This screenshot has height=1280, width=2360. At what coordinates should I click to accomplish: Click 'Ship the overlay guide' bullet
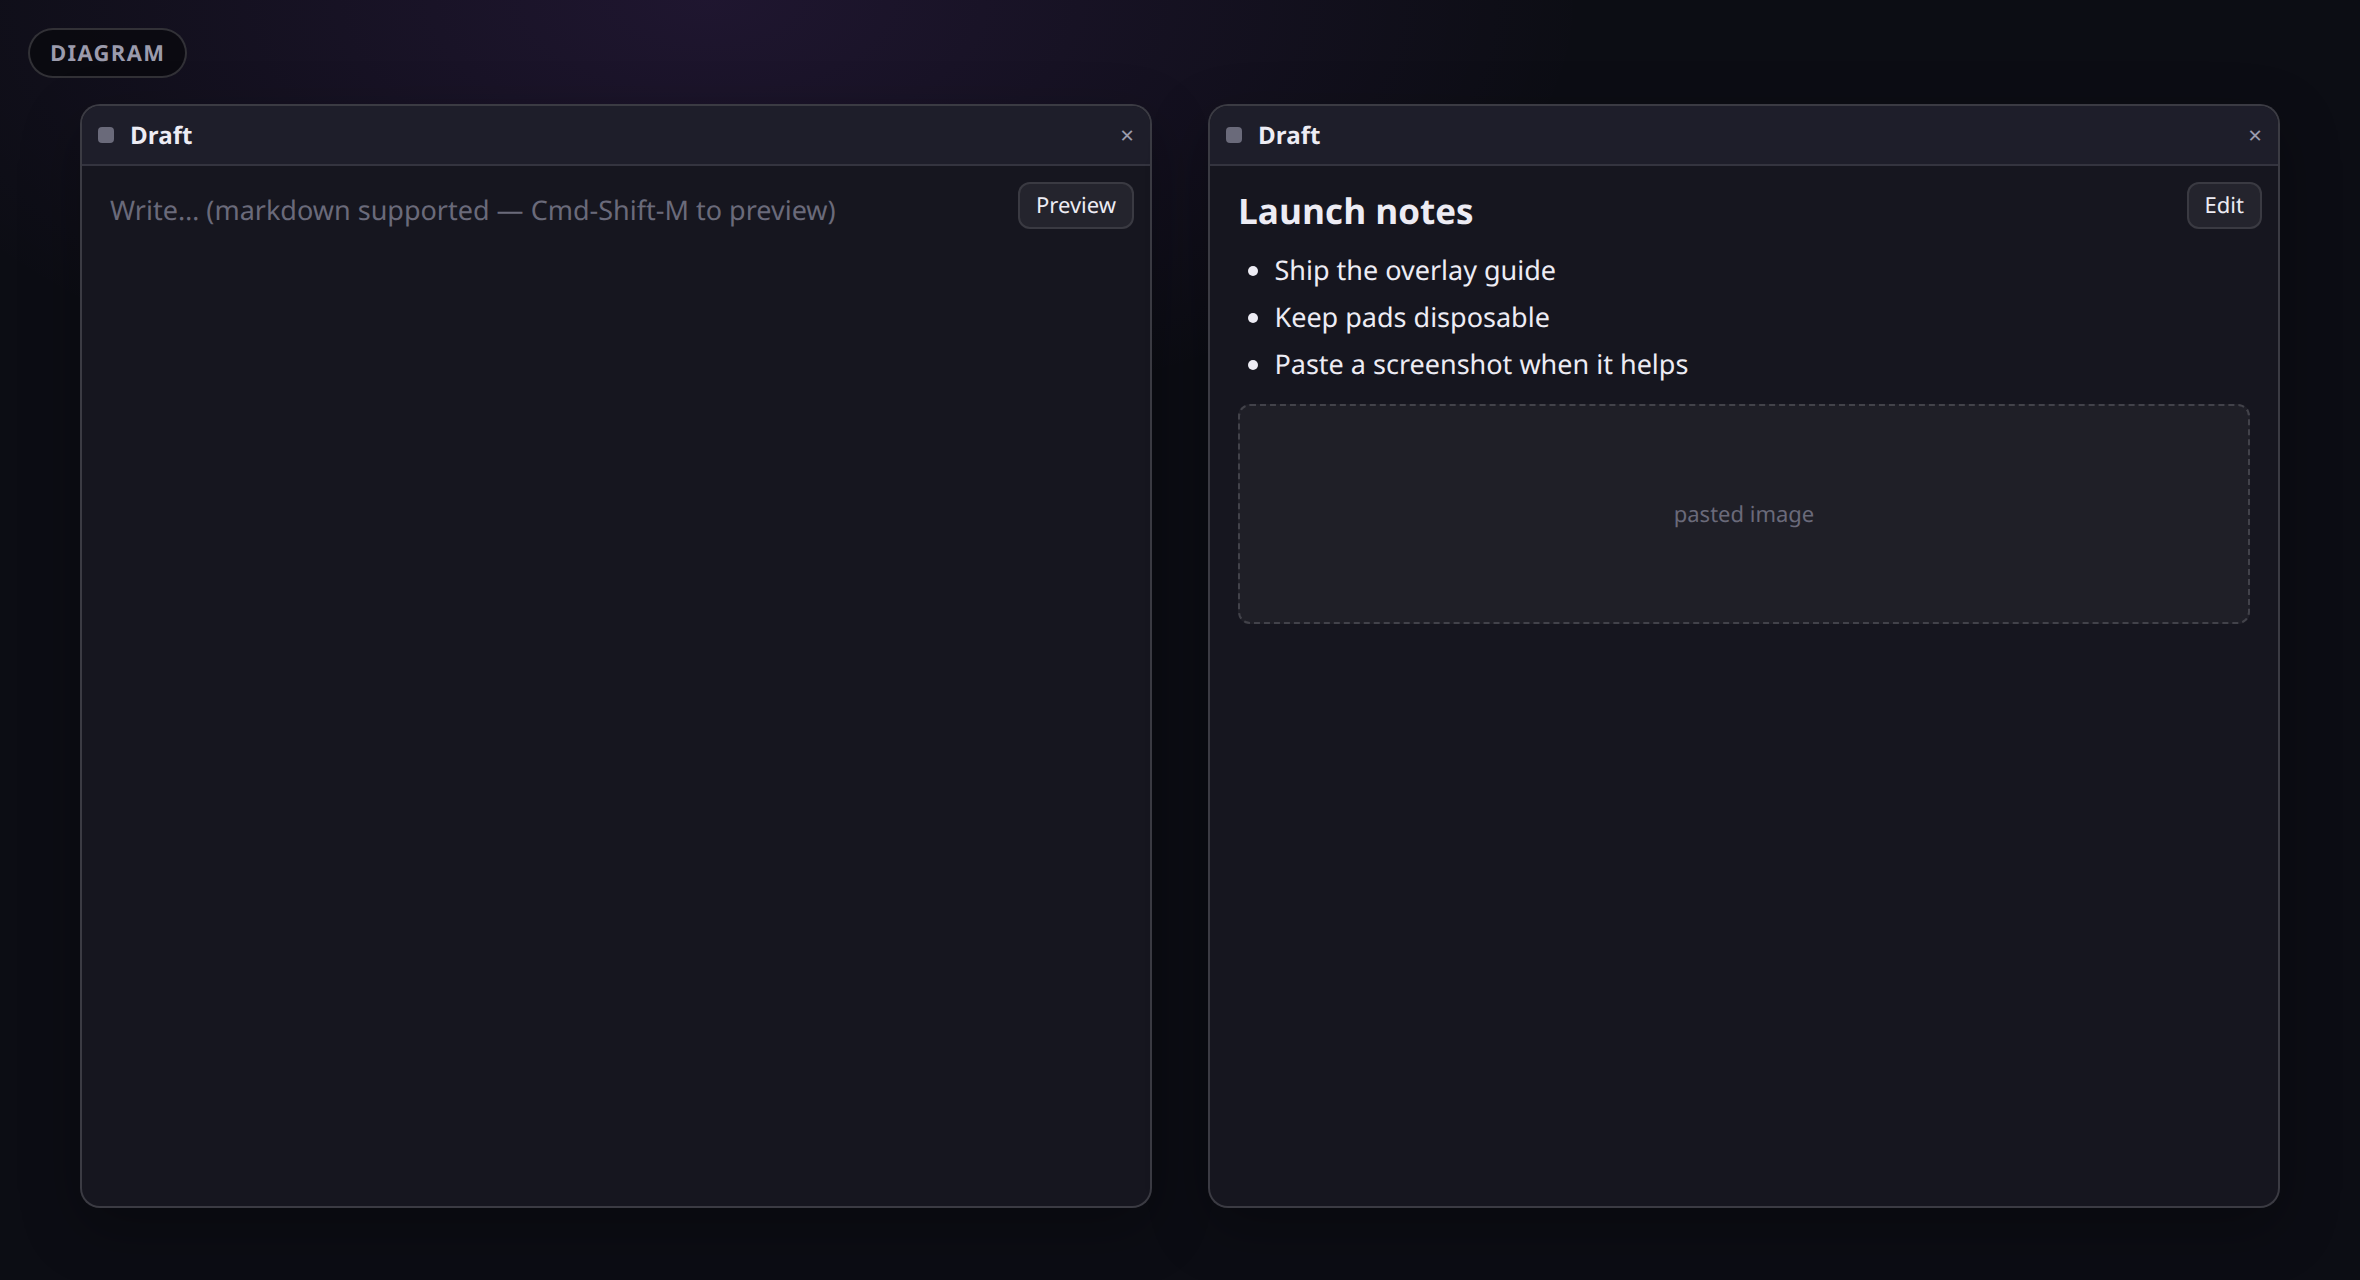1415,271
